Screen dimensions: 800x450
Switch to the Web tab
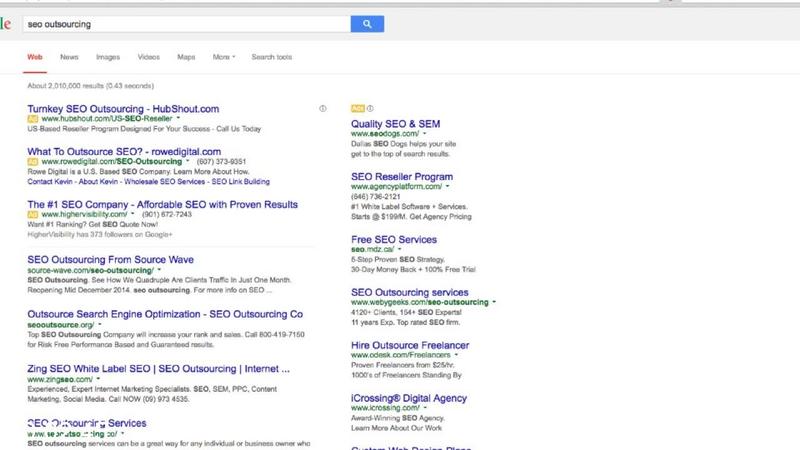coord(35,57)
